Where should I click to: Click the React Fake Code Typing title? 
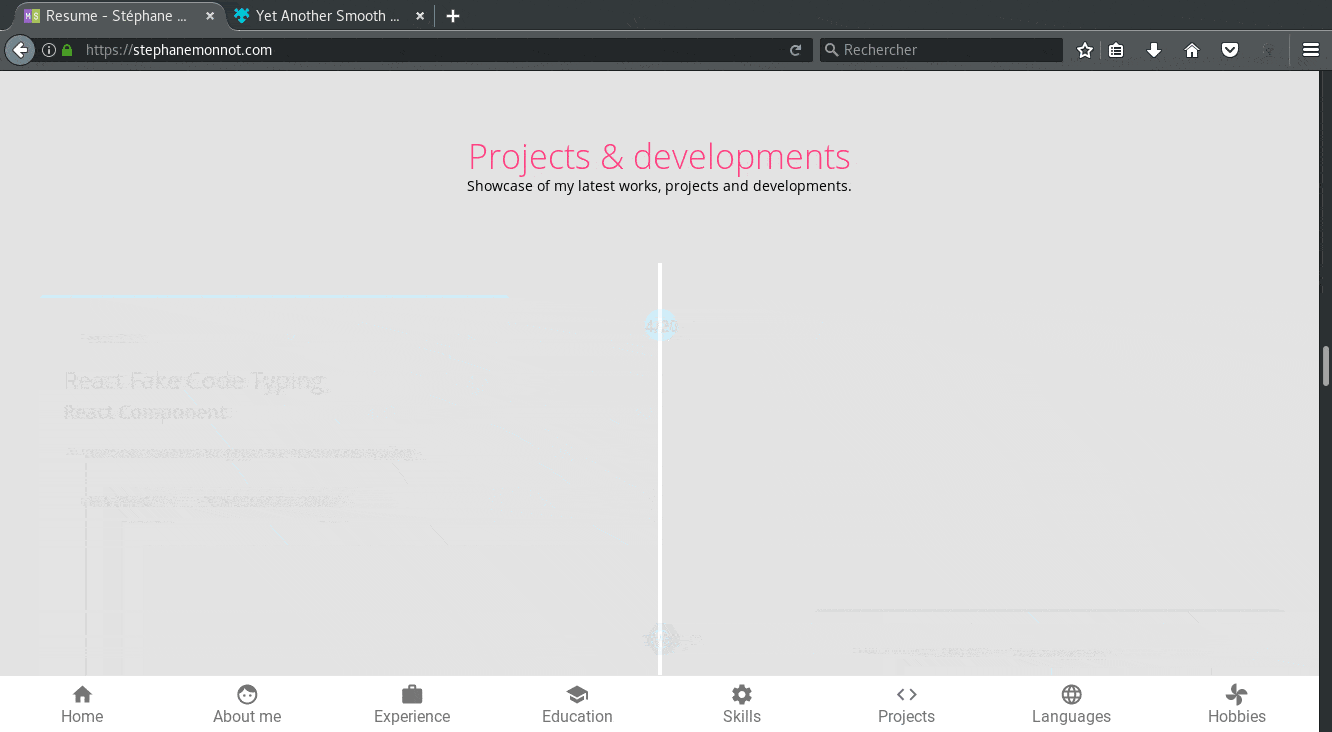click(x=195, y=381)
